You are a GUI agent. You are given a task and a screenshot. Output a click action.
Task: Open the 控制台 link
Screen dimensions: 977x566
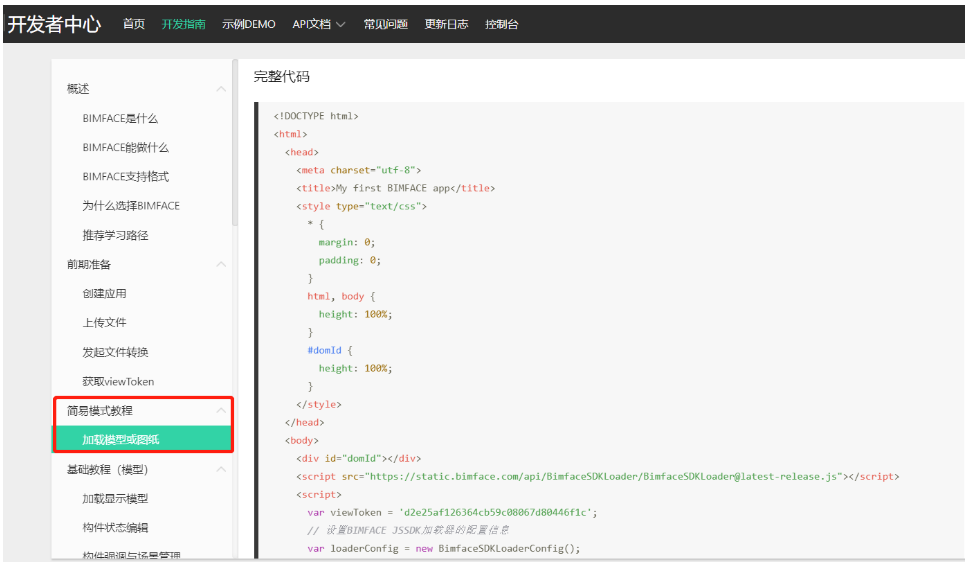[x=502, y=24]
